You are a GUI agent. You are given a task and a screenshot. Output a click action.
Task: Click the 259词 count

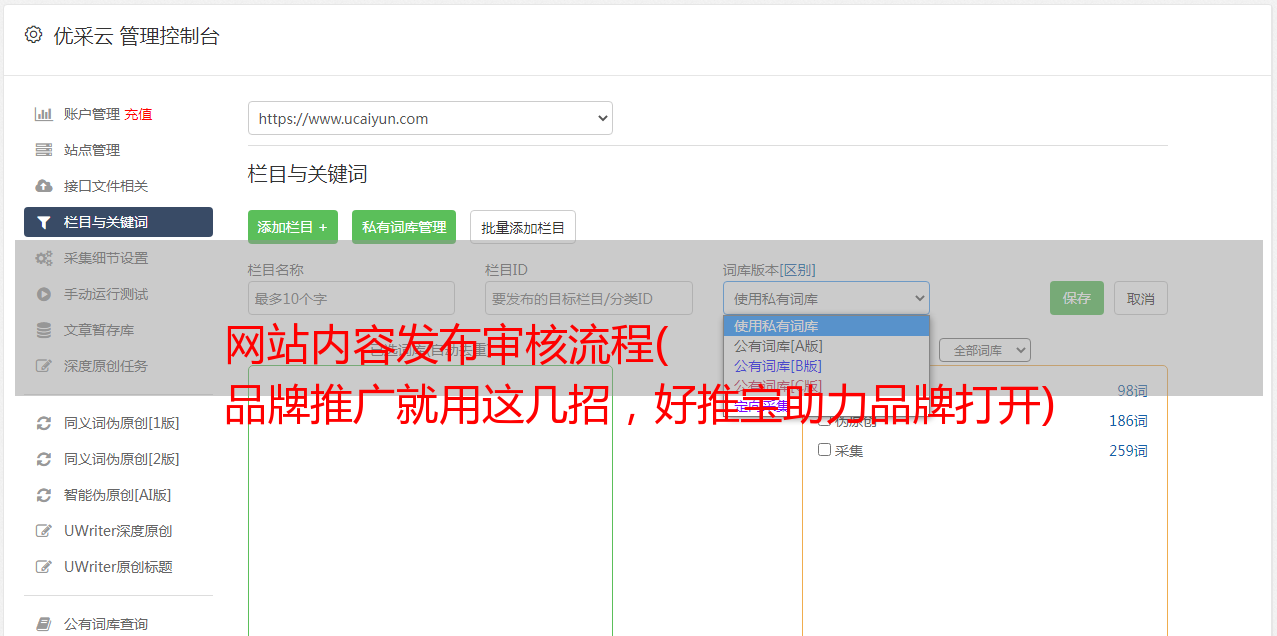(x=1128, y=451)
